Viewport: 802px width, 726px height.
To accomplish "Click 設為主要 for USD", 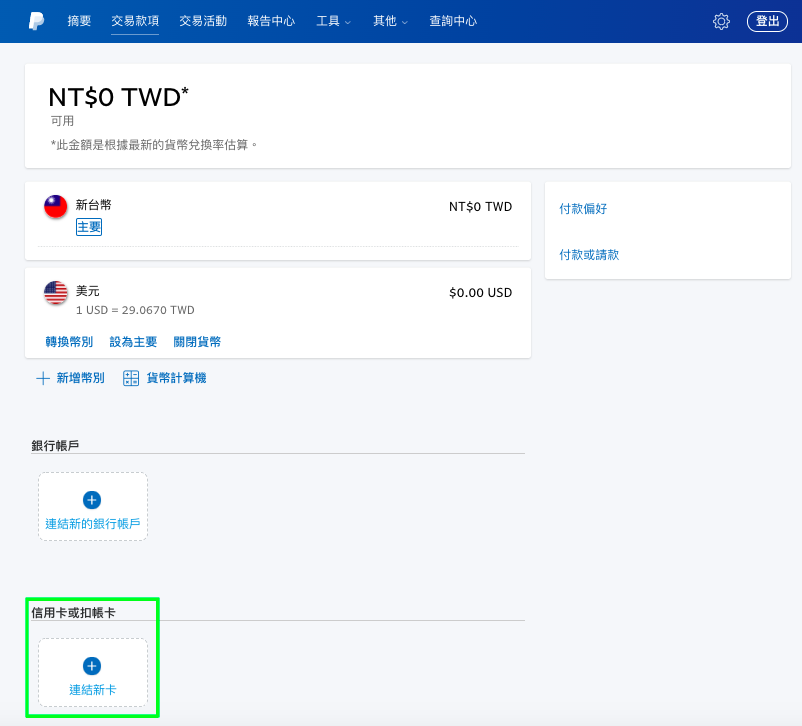I will [x=133, y=342].
